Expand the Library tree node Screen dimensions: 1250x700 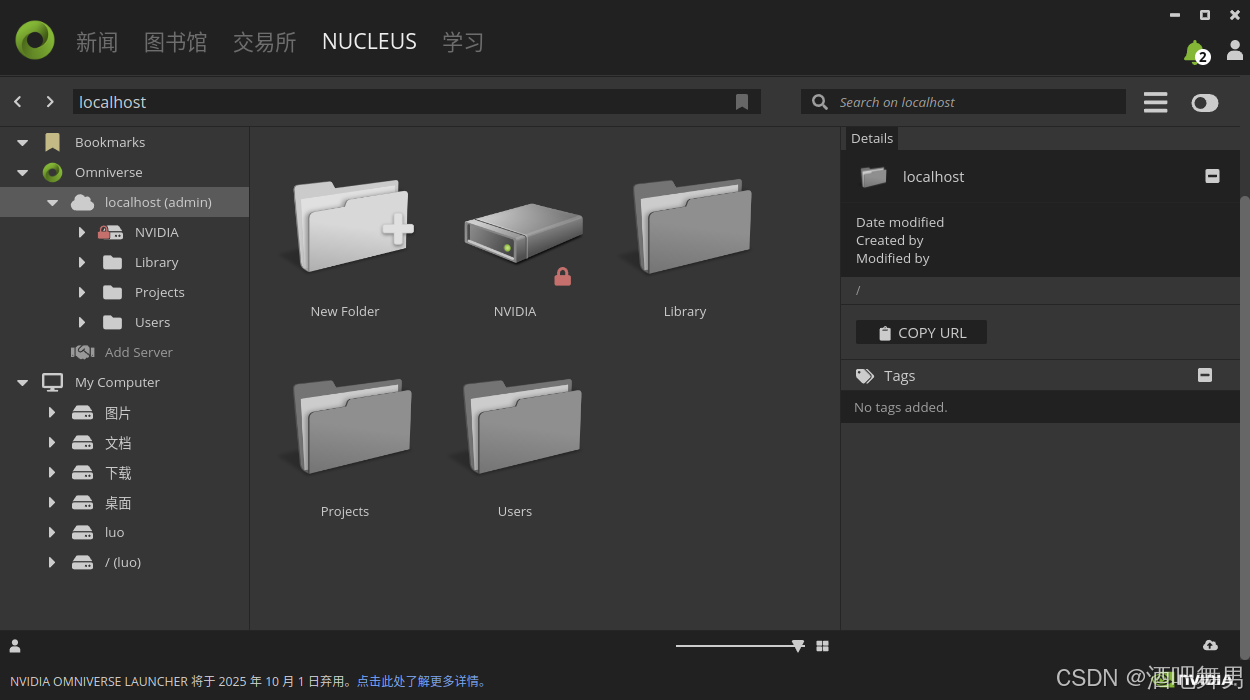click(82, 262)
